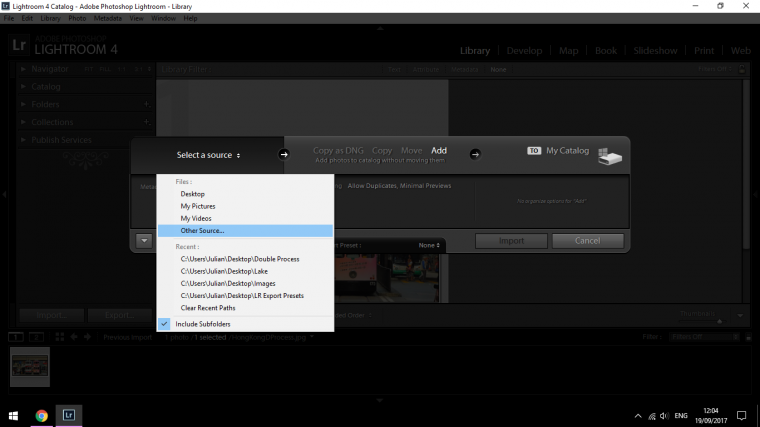Click Export... button in left panel
Viewport: 760px width, 427px height.
pos(120,315)
